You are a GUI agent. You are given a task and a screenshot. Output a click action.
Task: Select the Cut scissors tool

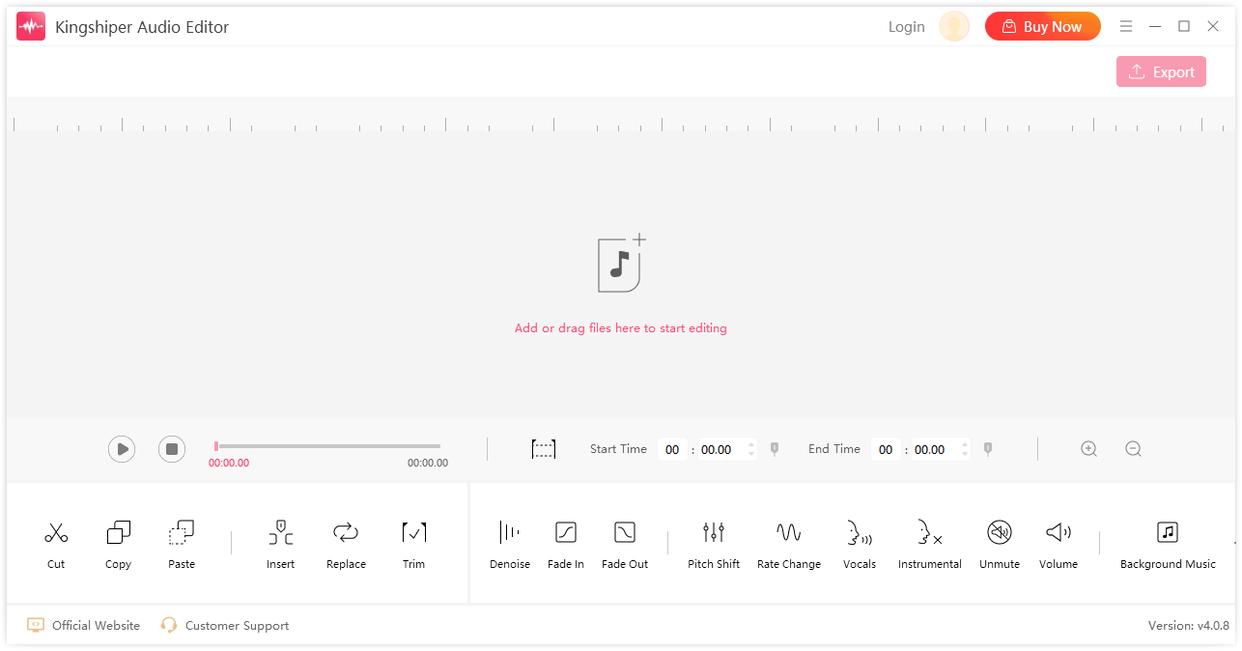(x=56, y=534)
